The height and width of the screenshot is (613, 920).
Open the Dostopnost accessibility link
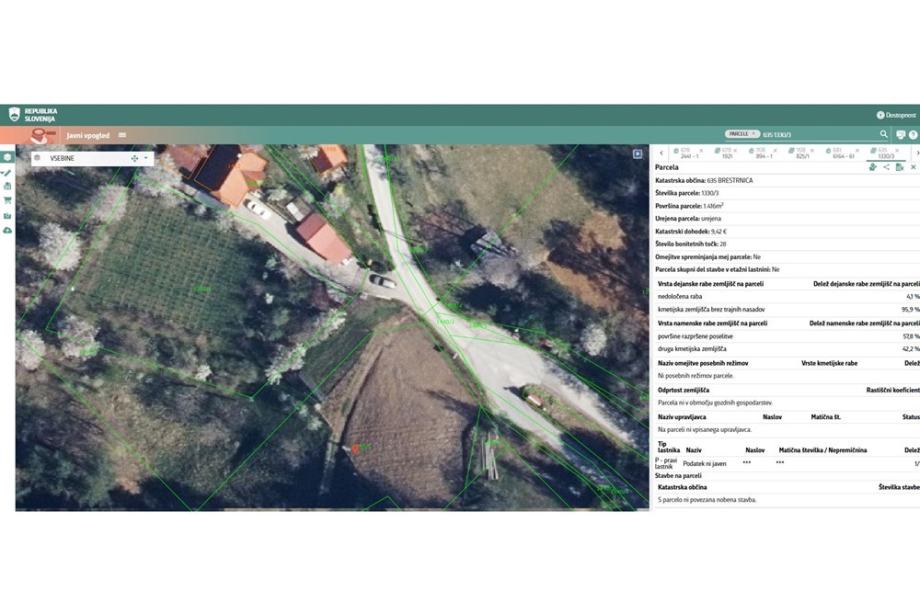[896, 115]
